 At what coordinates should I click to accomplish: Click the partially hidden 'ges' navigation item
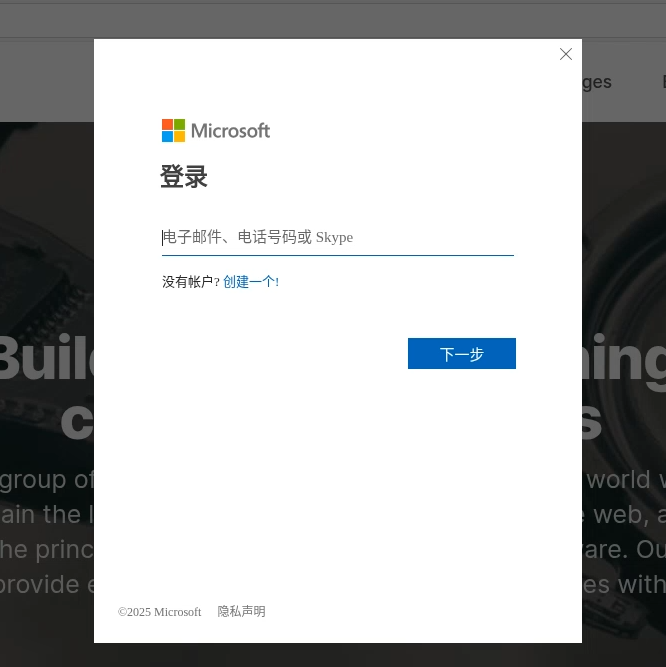pos(596,82)
